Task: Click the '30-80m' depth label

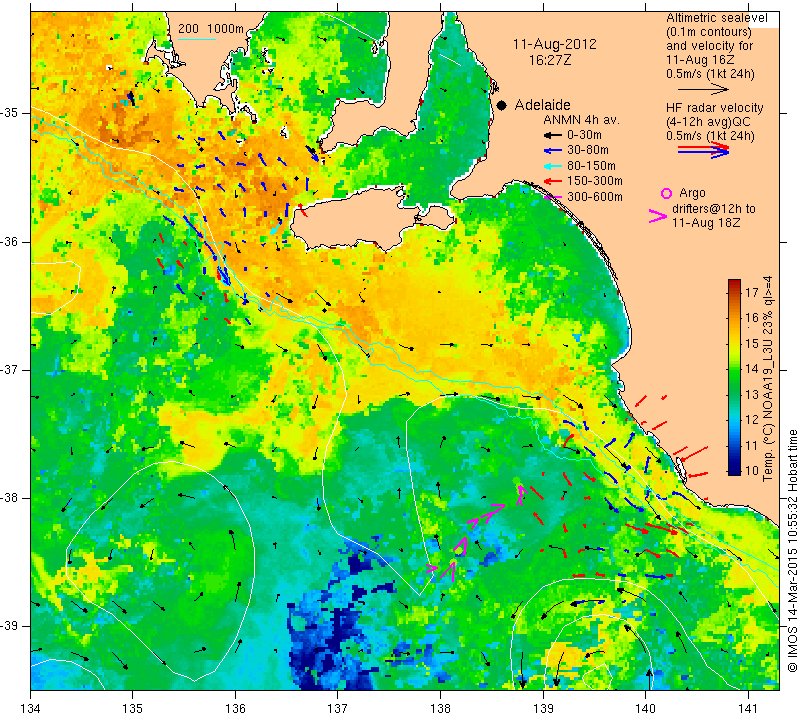Action: (x=588, y=150)
